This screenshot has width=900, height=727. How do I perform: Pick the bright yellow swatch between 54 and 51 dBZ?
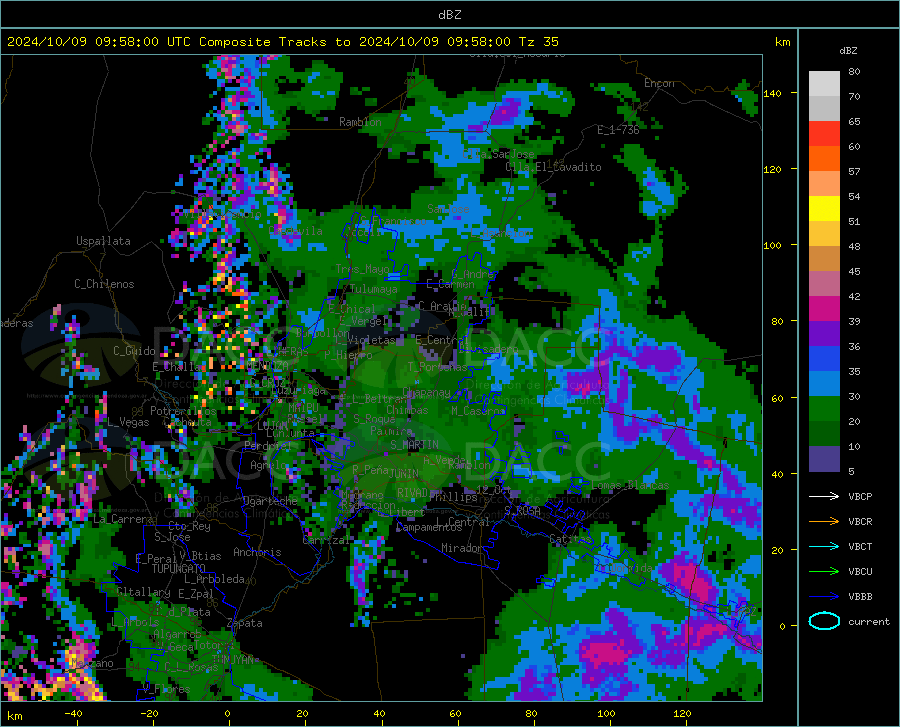(x=824, y=209)
